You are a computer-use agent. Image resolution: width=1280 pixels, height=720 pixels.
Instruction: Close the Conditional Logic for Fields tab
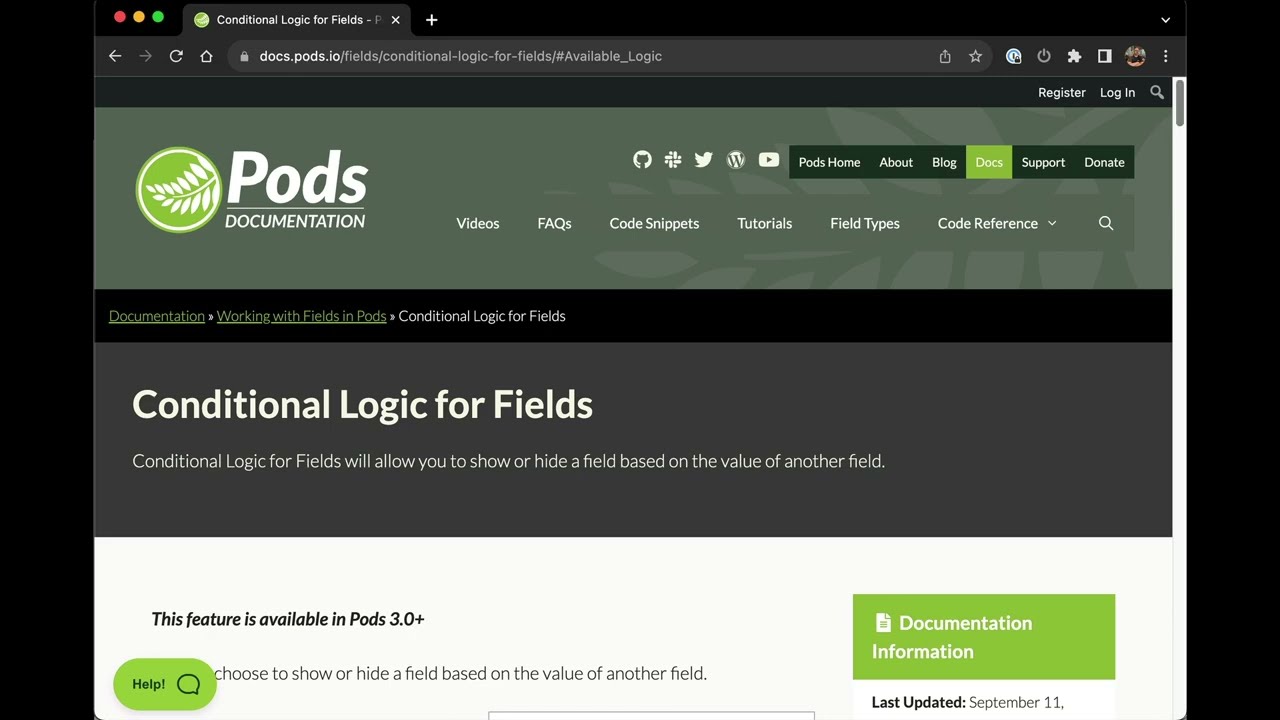tap(395, 20)
